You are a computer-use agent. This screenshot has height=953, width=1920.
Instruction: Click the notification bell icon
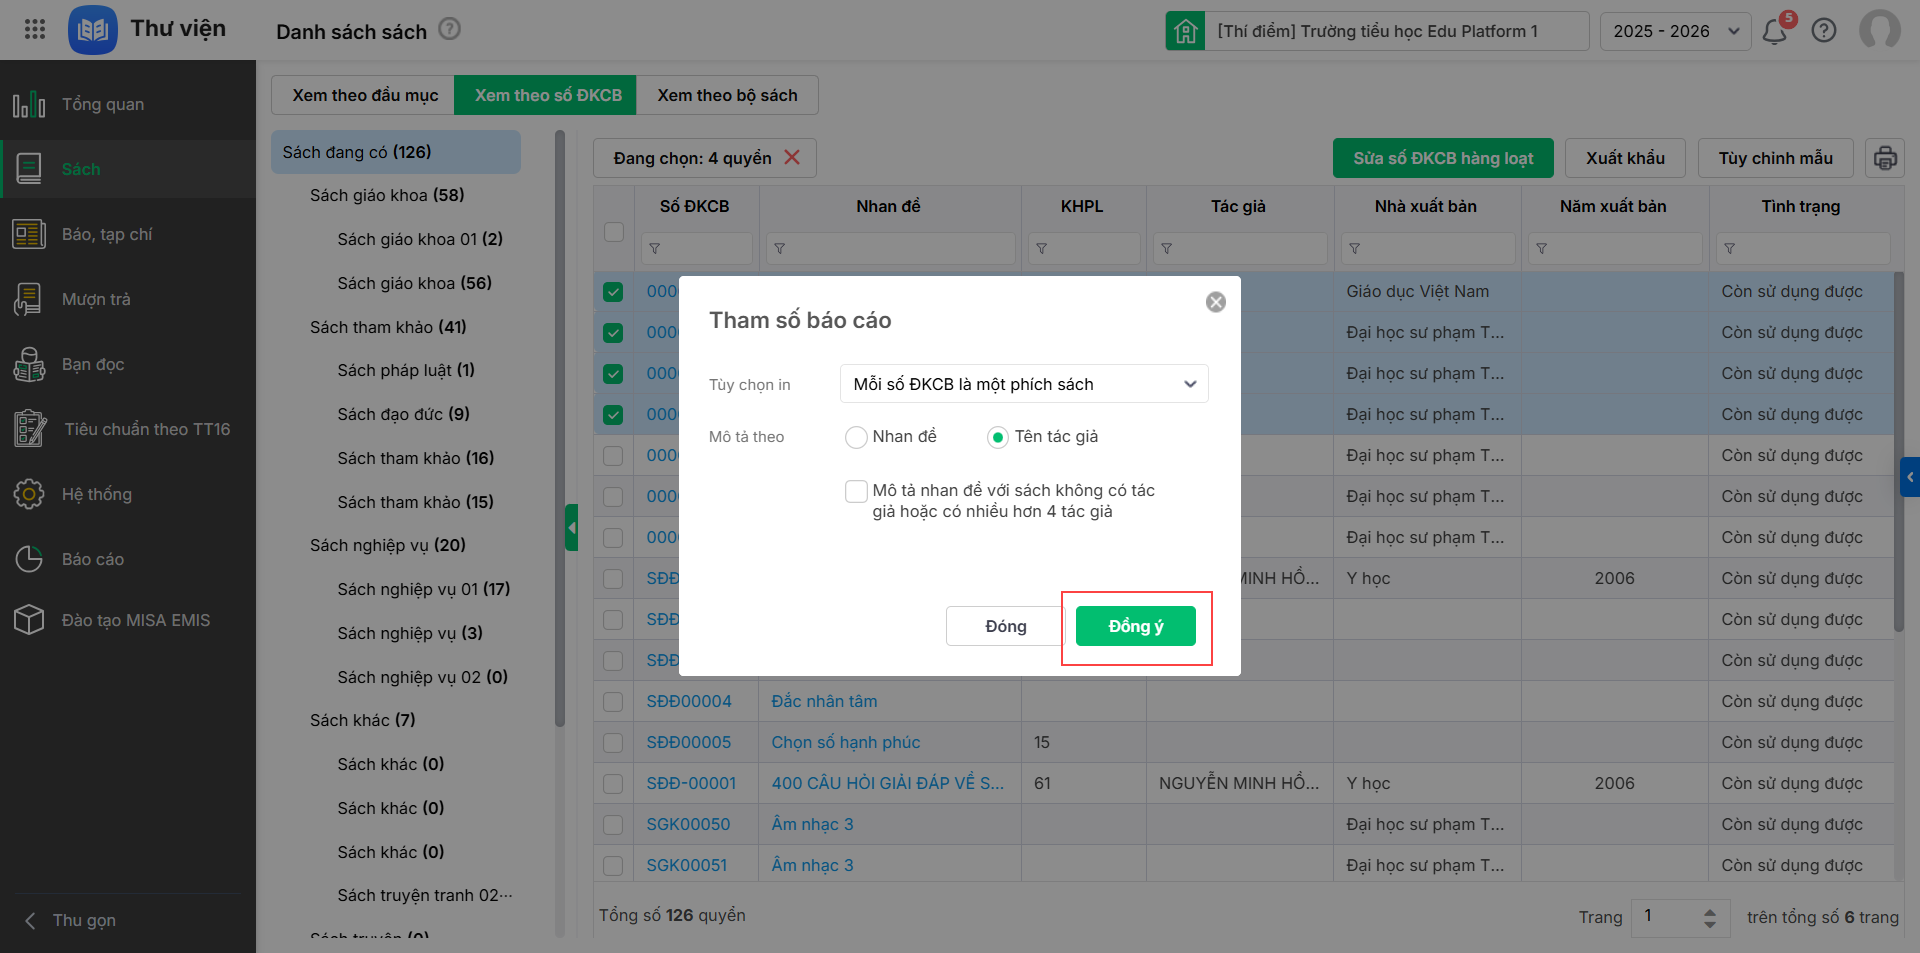pos(1775,31)
